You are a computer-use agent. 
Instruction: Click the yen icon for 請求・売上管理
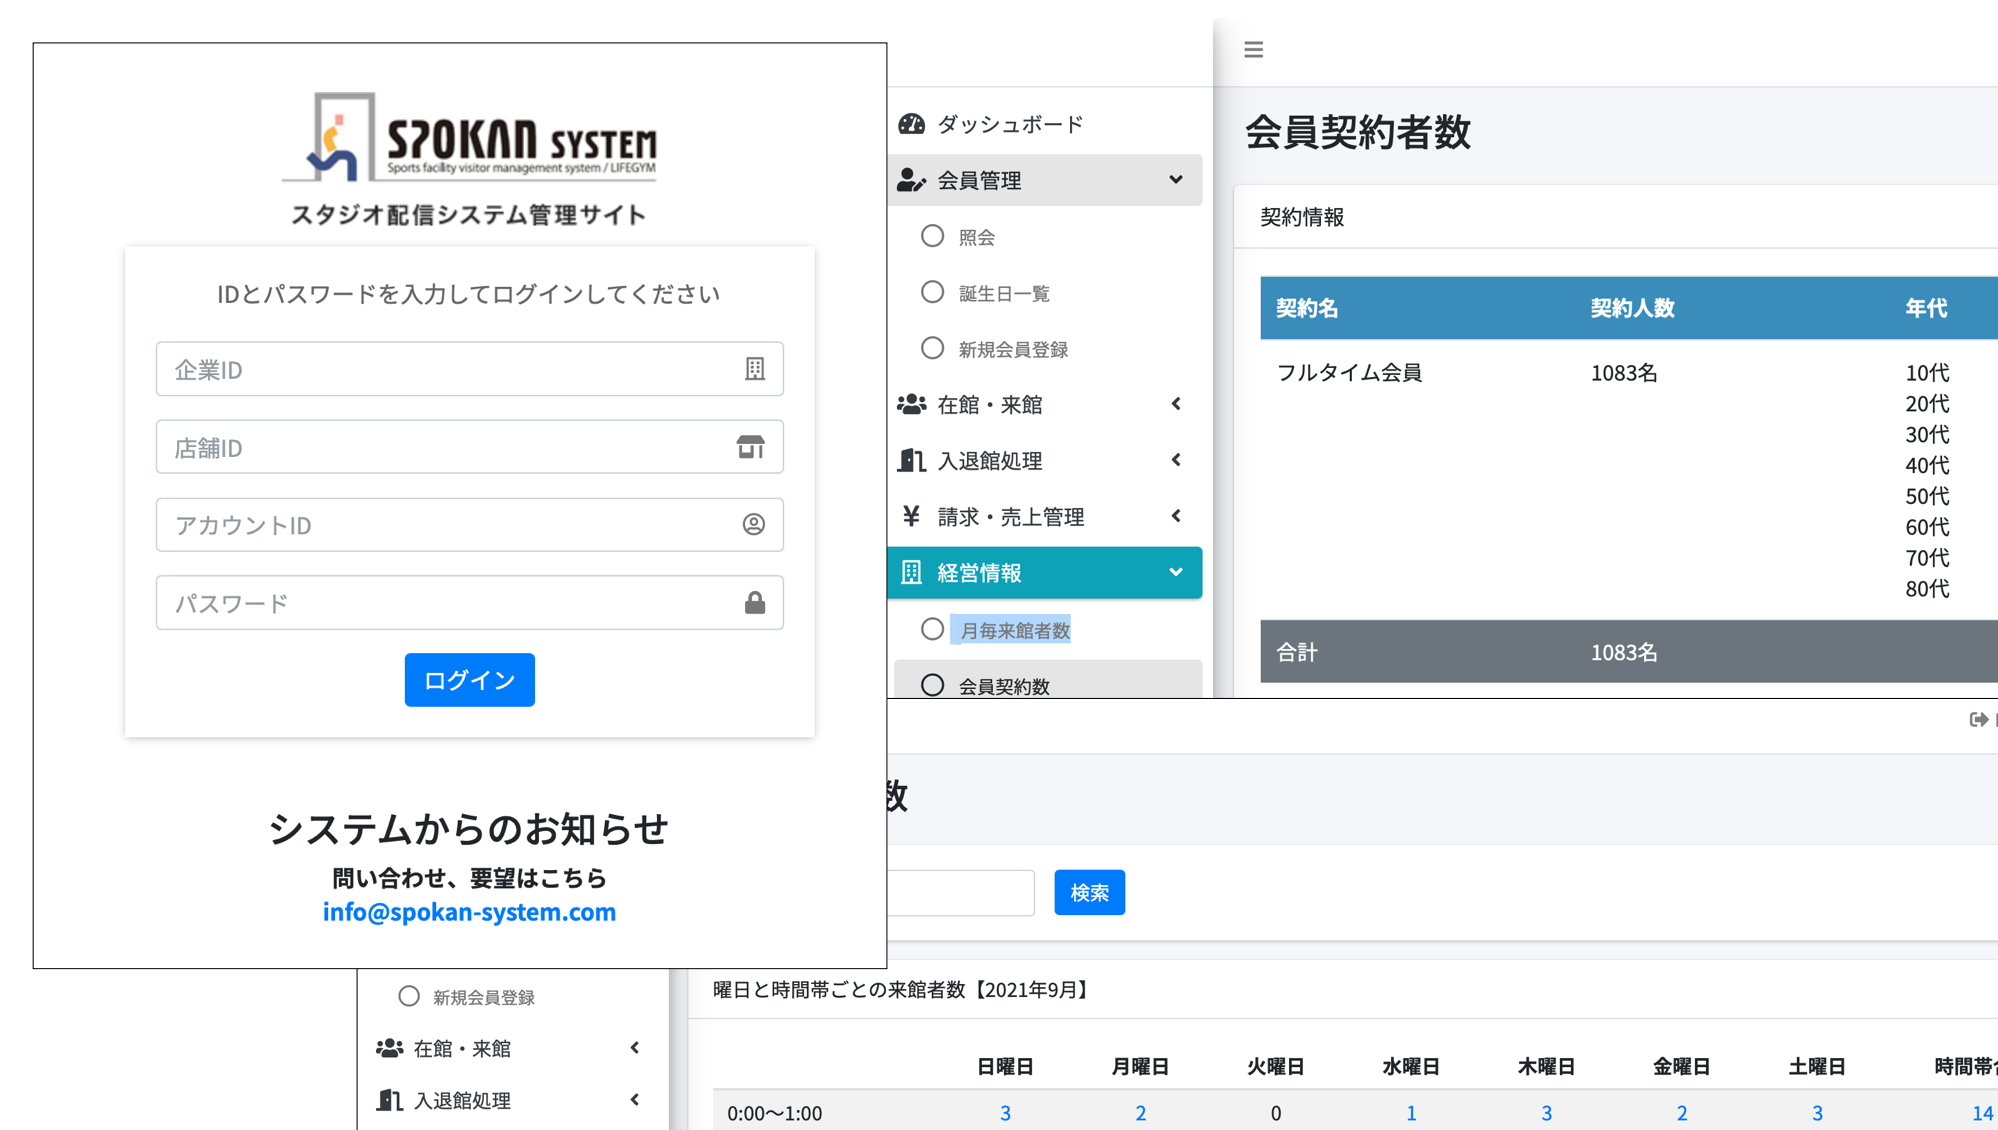click(911, 516)
